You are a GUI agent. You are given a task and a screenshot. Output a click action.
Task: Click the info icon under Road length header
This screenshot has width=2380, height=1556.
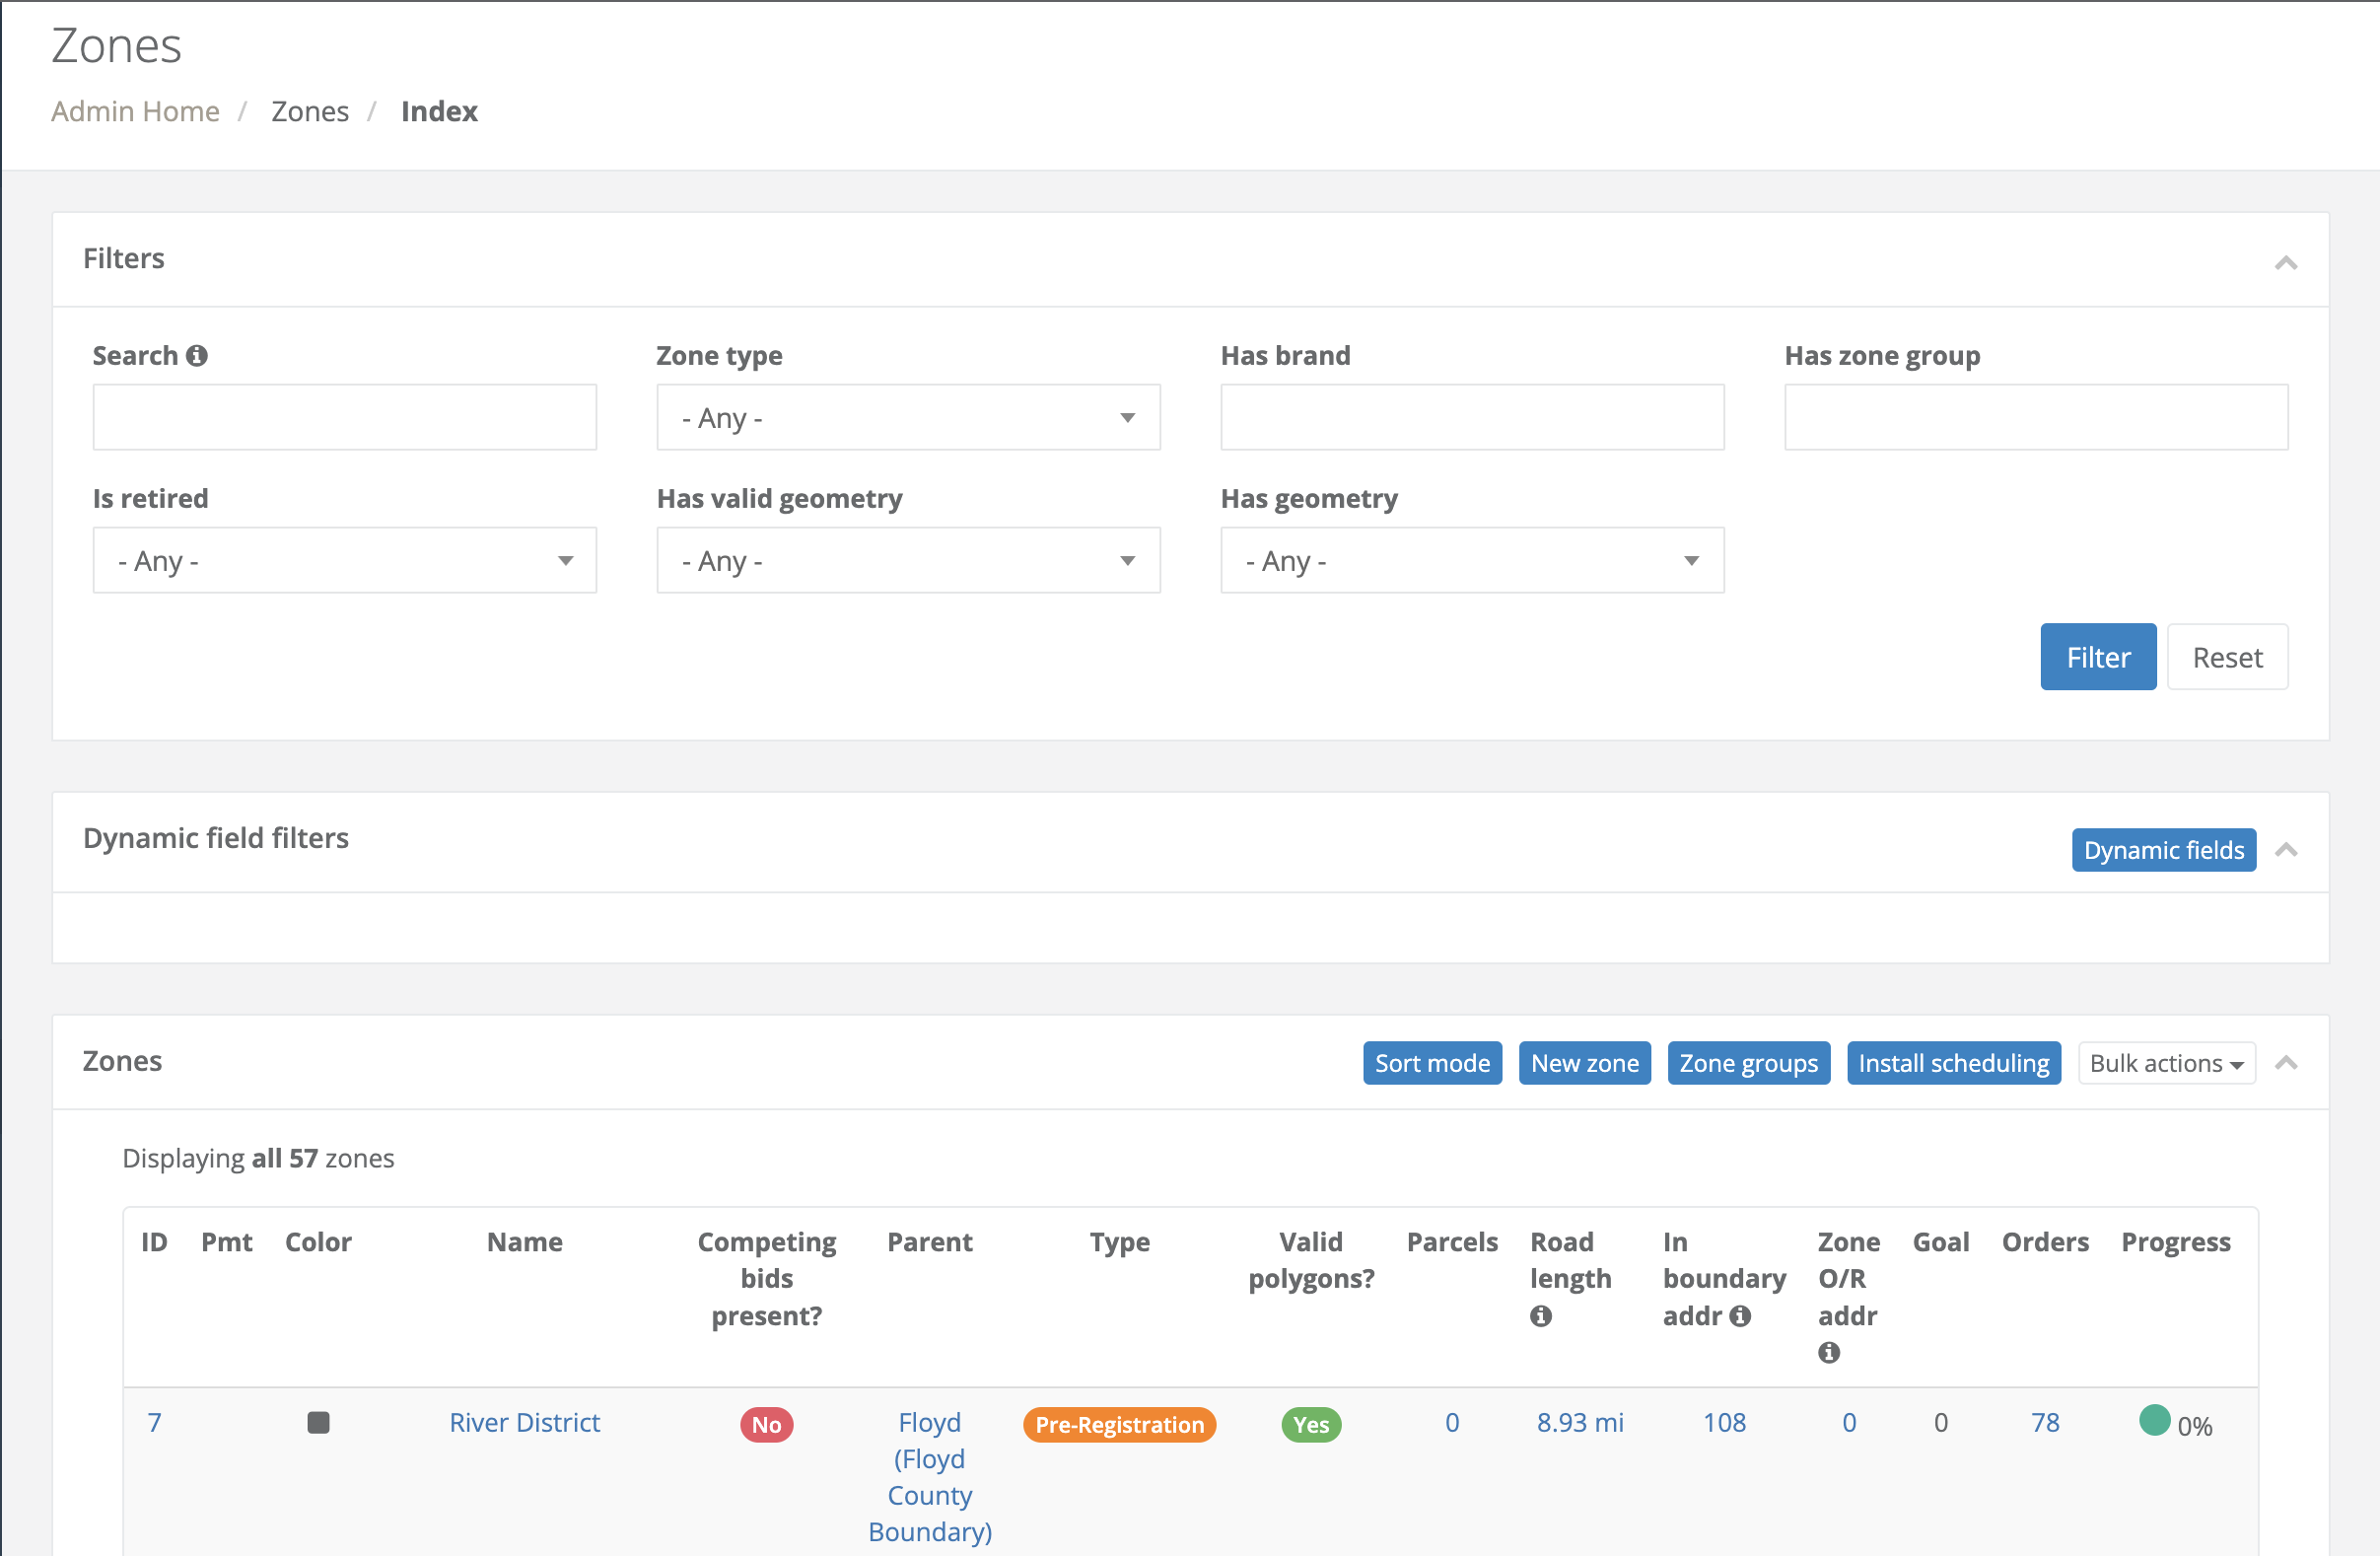1540,1316
